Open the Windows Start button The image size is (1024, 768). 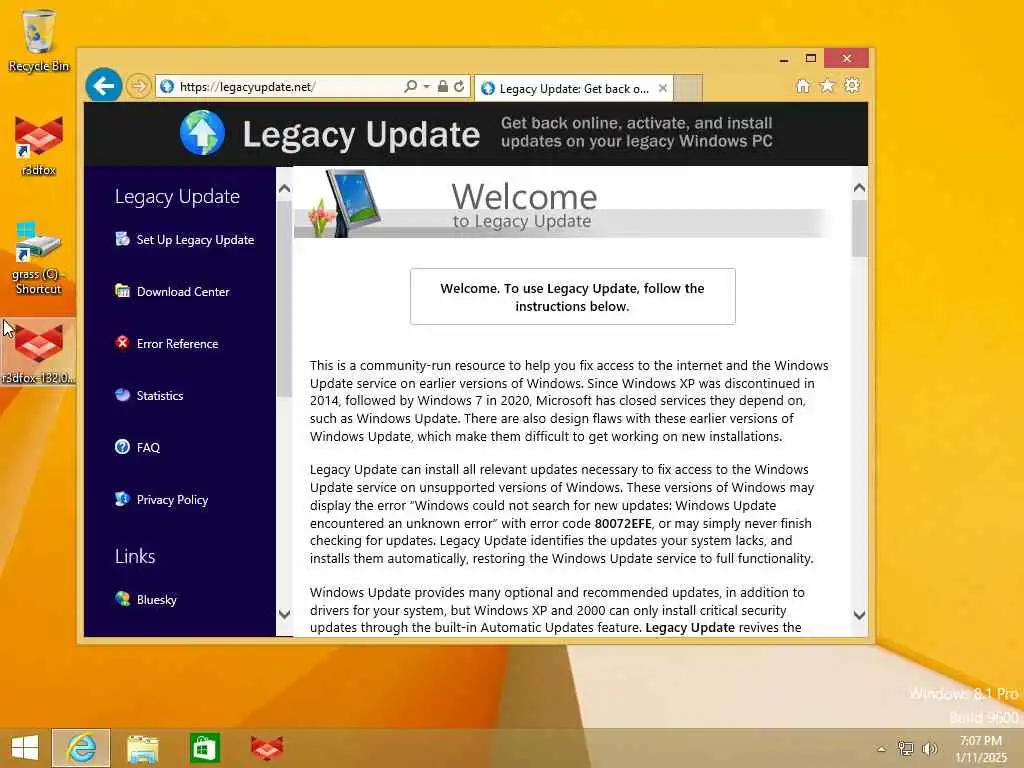tap(25, 748)
